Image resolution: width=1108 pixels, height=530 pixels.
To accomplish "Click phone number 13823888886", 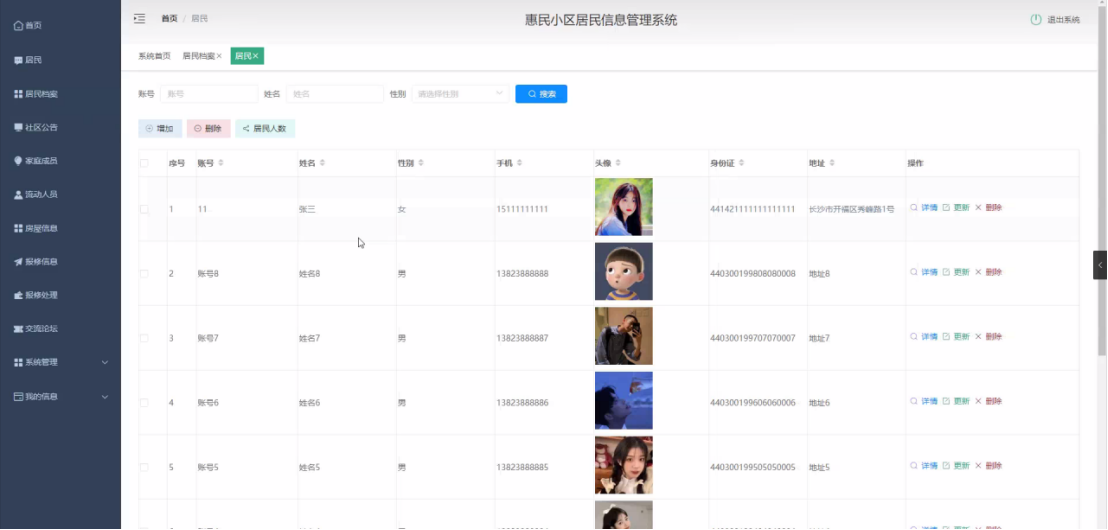I will pyautogui.click(x=522, y=403).
